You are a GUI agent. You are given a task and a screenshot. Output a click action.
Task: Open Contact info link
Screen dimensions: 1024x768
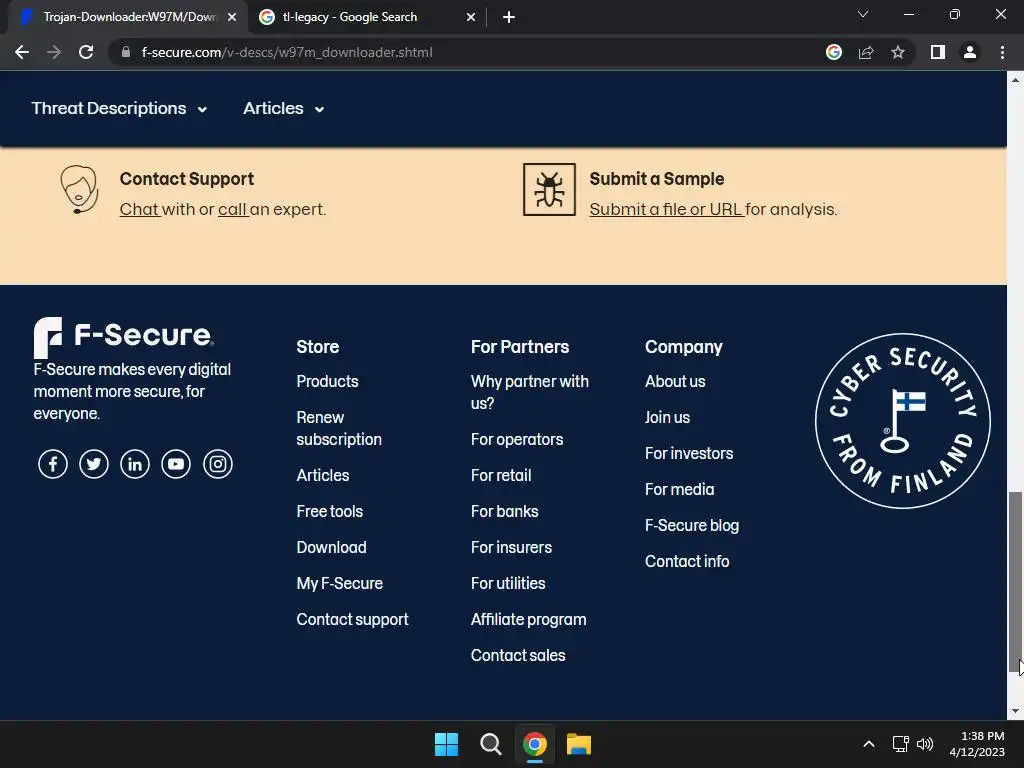tap(686, 561)
